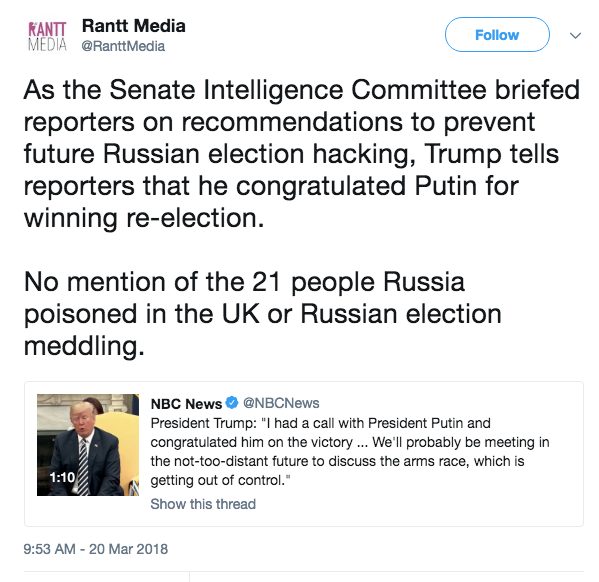Play the NBC News Trump video thumbnail
The image size is (599, 582).
(x=88, y=445)
